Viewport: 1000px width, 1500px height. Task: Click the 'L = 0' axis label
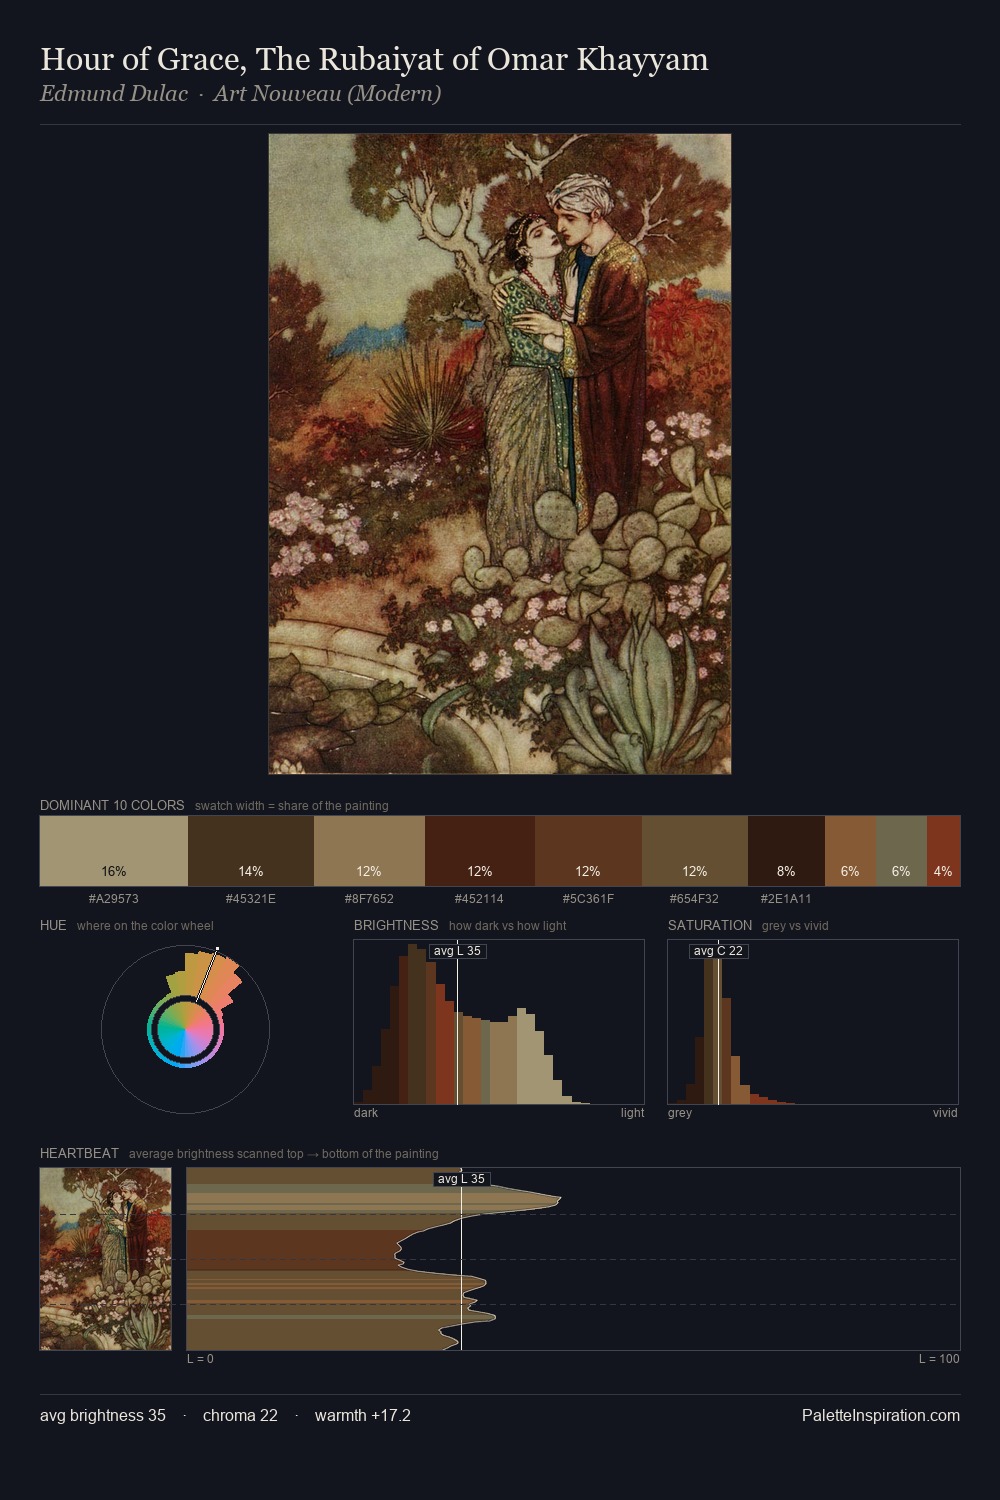click(x=200, y=1359)
